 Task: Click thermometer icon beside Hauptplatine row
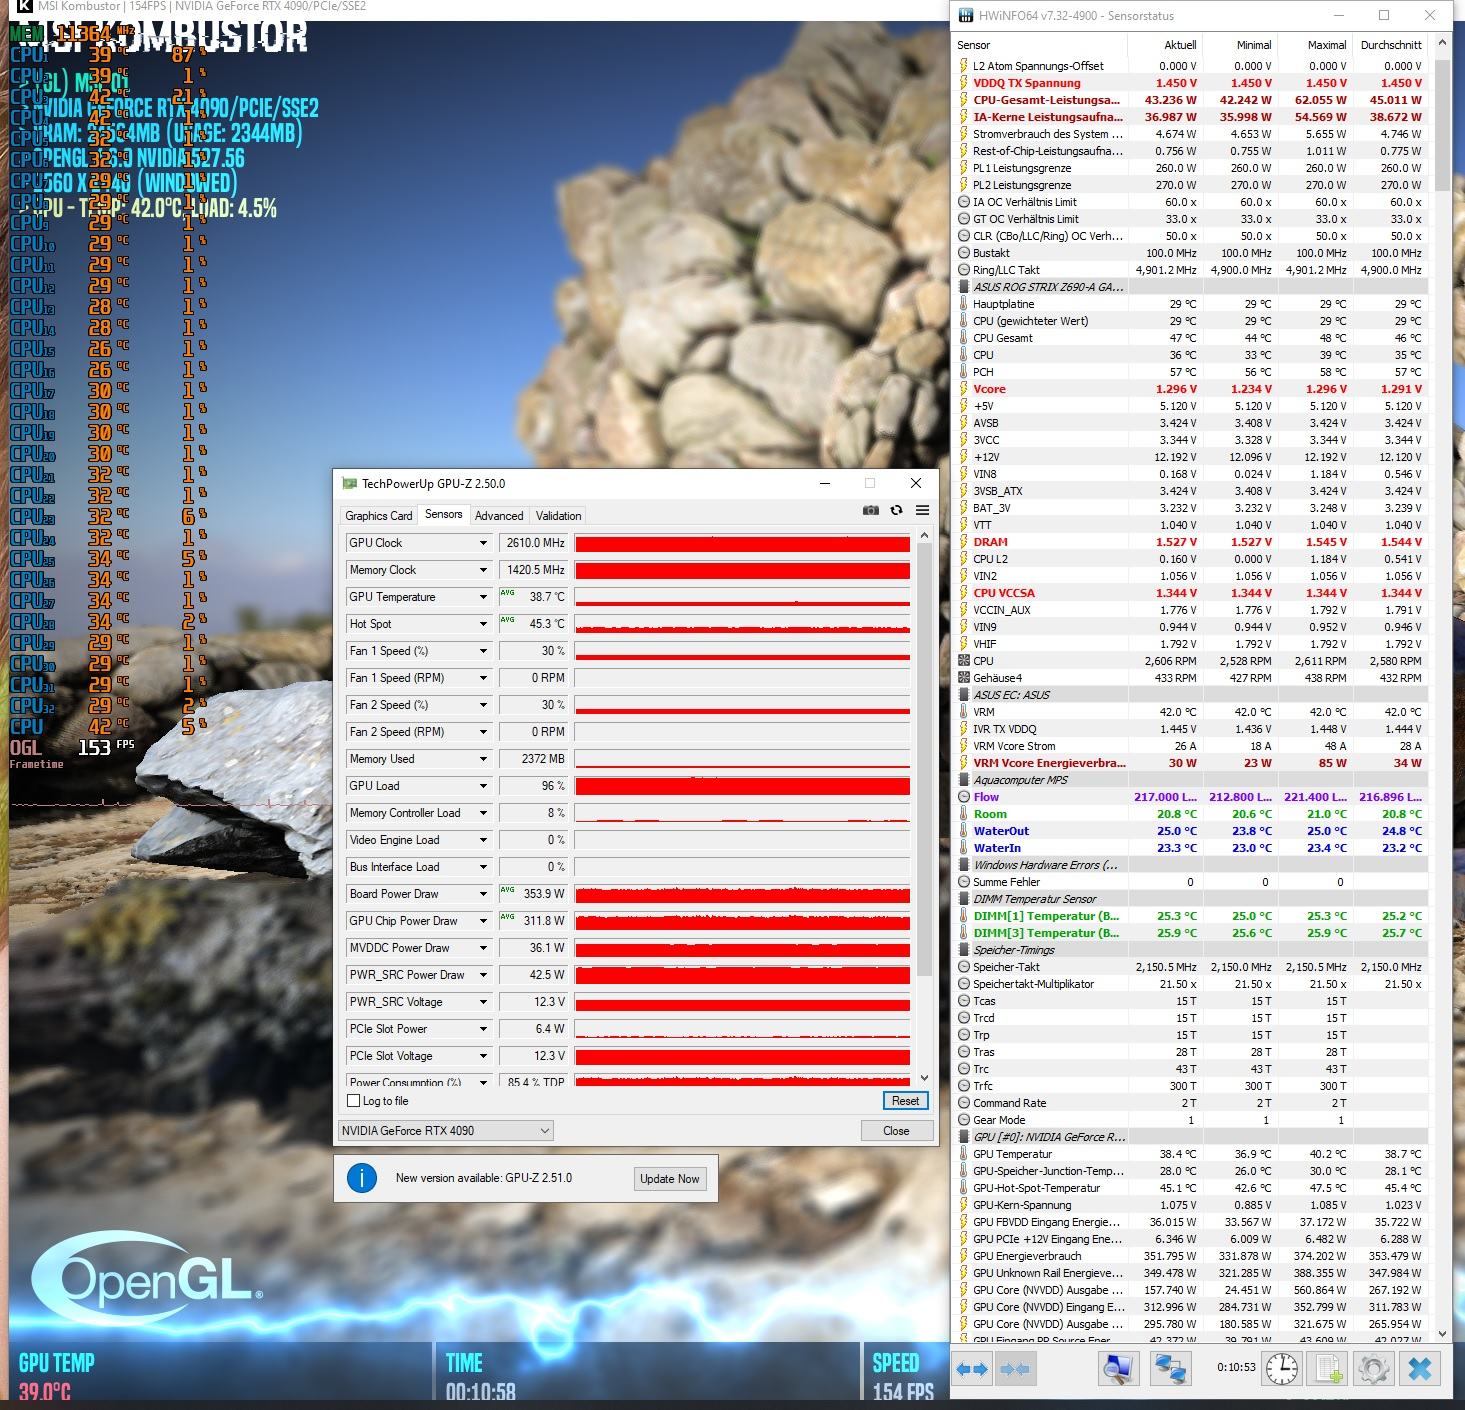964,304
